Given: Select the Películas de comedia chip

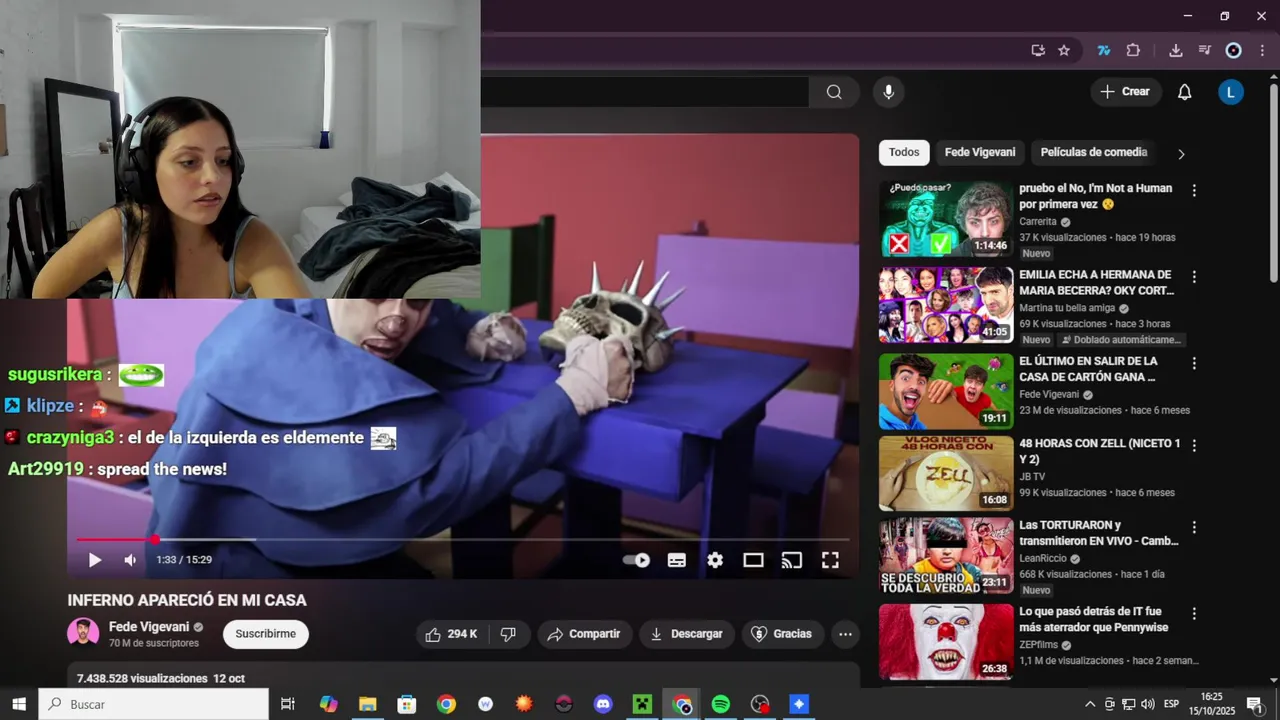Looking at the screenshot, I should click(1094, 153).
